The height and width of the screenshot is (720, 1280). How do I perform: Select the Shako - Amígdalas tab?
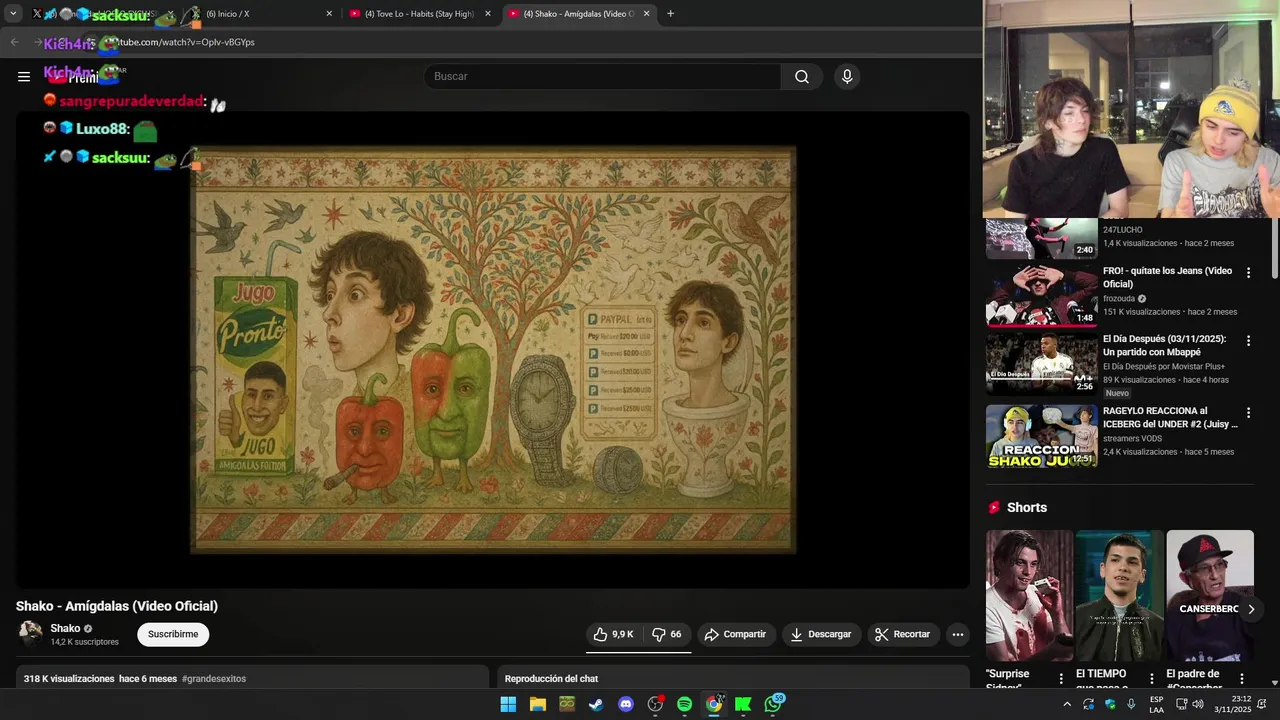coord(578,14)
